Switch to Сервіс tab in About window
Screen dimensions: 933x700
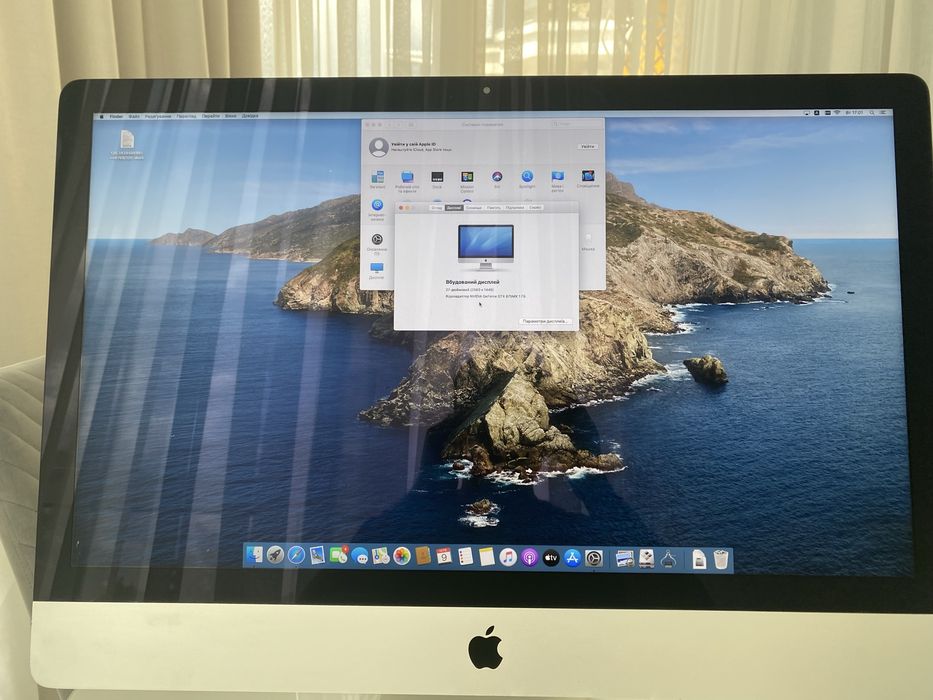tap(535, 208)
